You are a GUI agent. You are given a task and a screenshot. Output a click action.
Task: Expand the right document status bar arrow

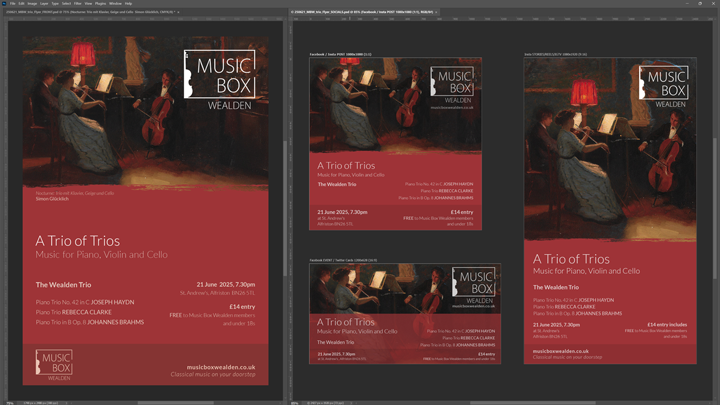(x=351, y=403)
